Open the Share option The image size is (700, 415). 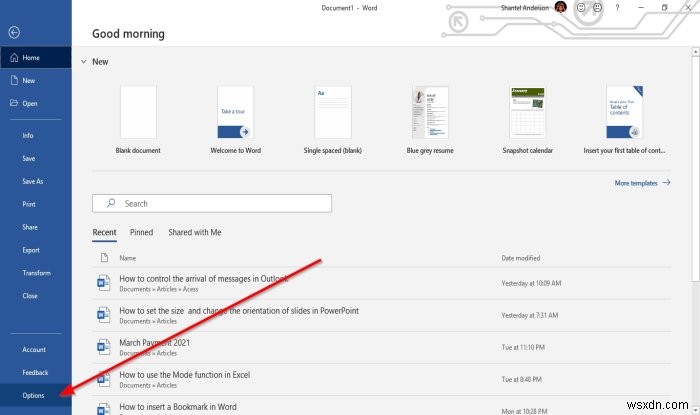pyautogui.click(x=36, y=227)
